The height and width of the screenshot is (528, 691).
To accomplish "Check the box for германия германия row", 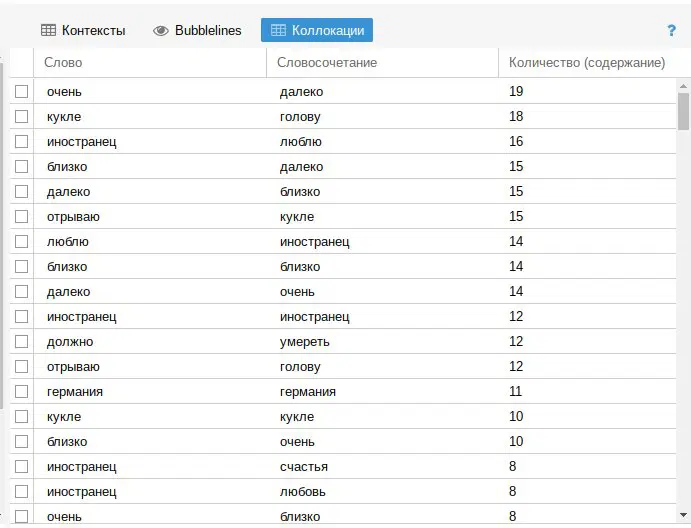I will pyautogui.click(x=22, y=391).
